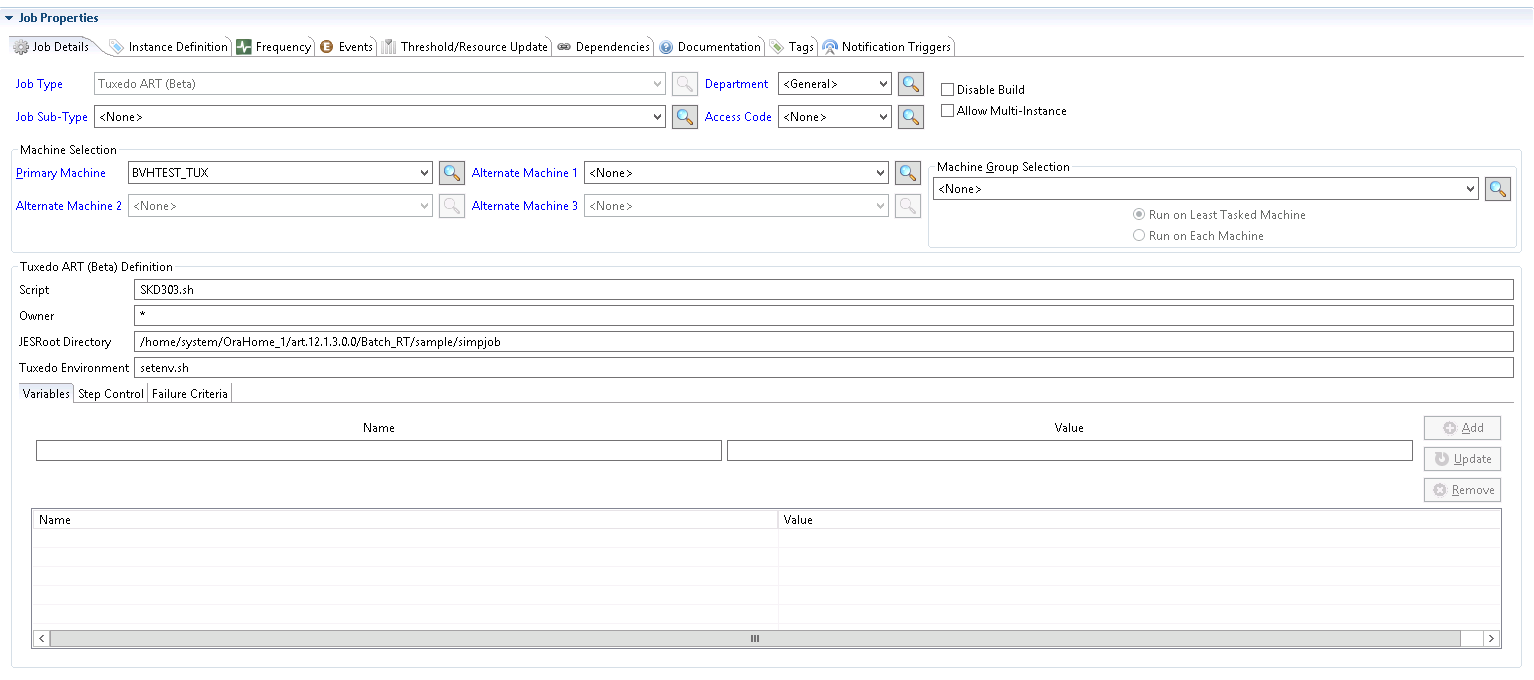
Task: Click the magnifier icon next to Job Sub-Type
Action: click(x=684, y=117)
